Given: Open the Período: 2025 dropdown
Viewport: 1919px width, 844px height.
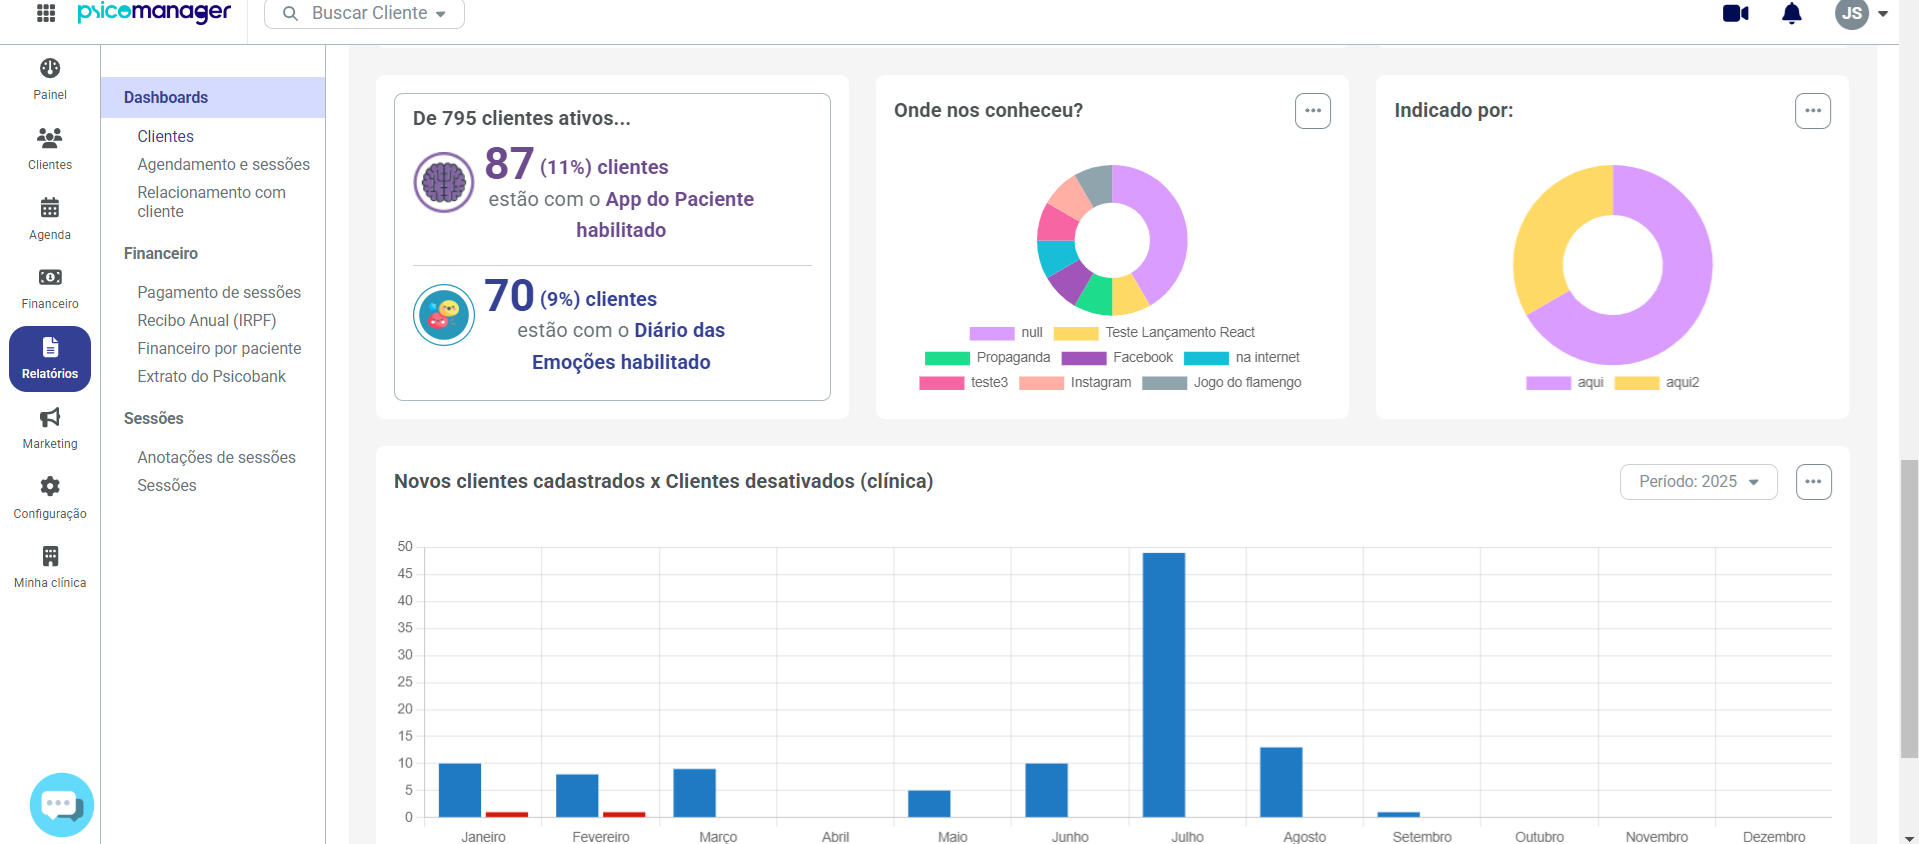Looking at the screenshot, I should pyautogui.click(x=1698, y=482).
